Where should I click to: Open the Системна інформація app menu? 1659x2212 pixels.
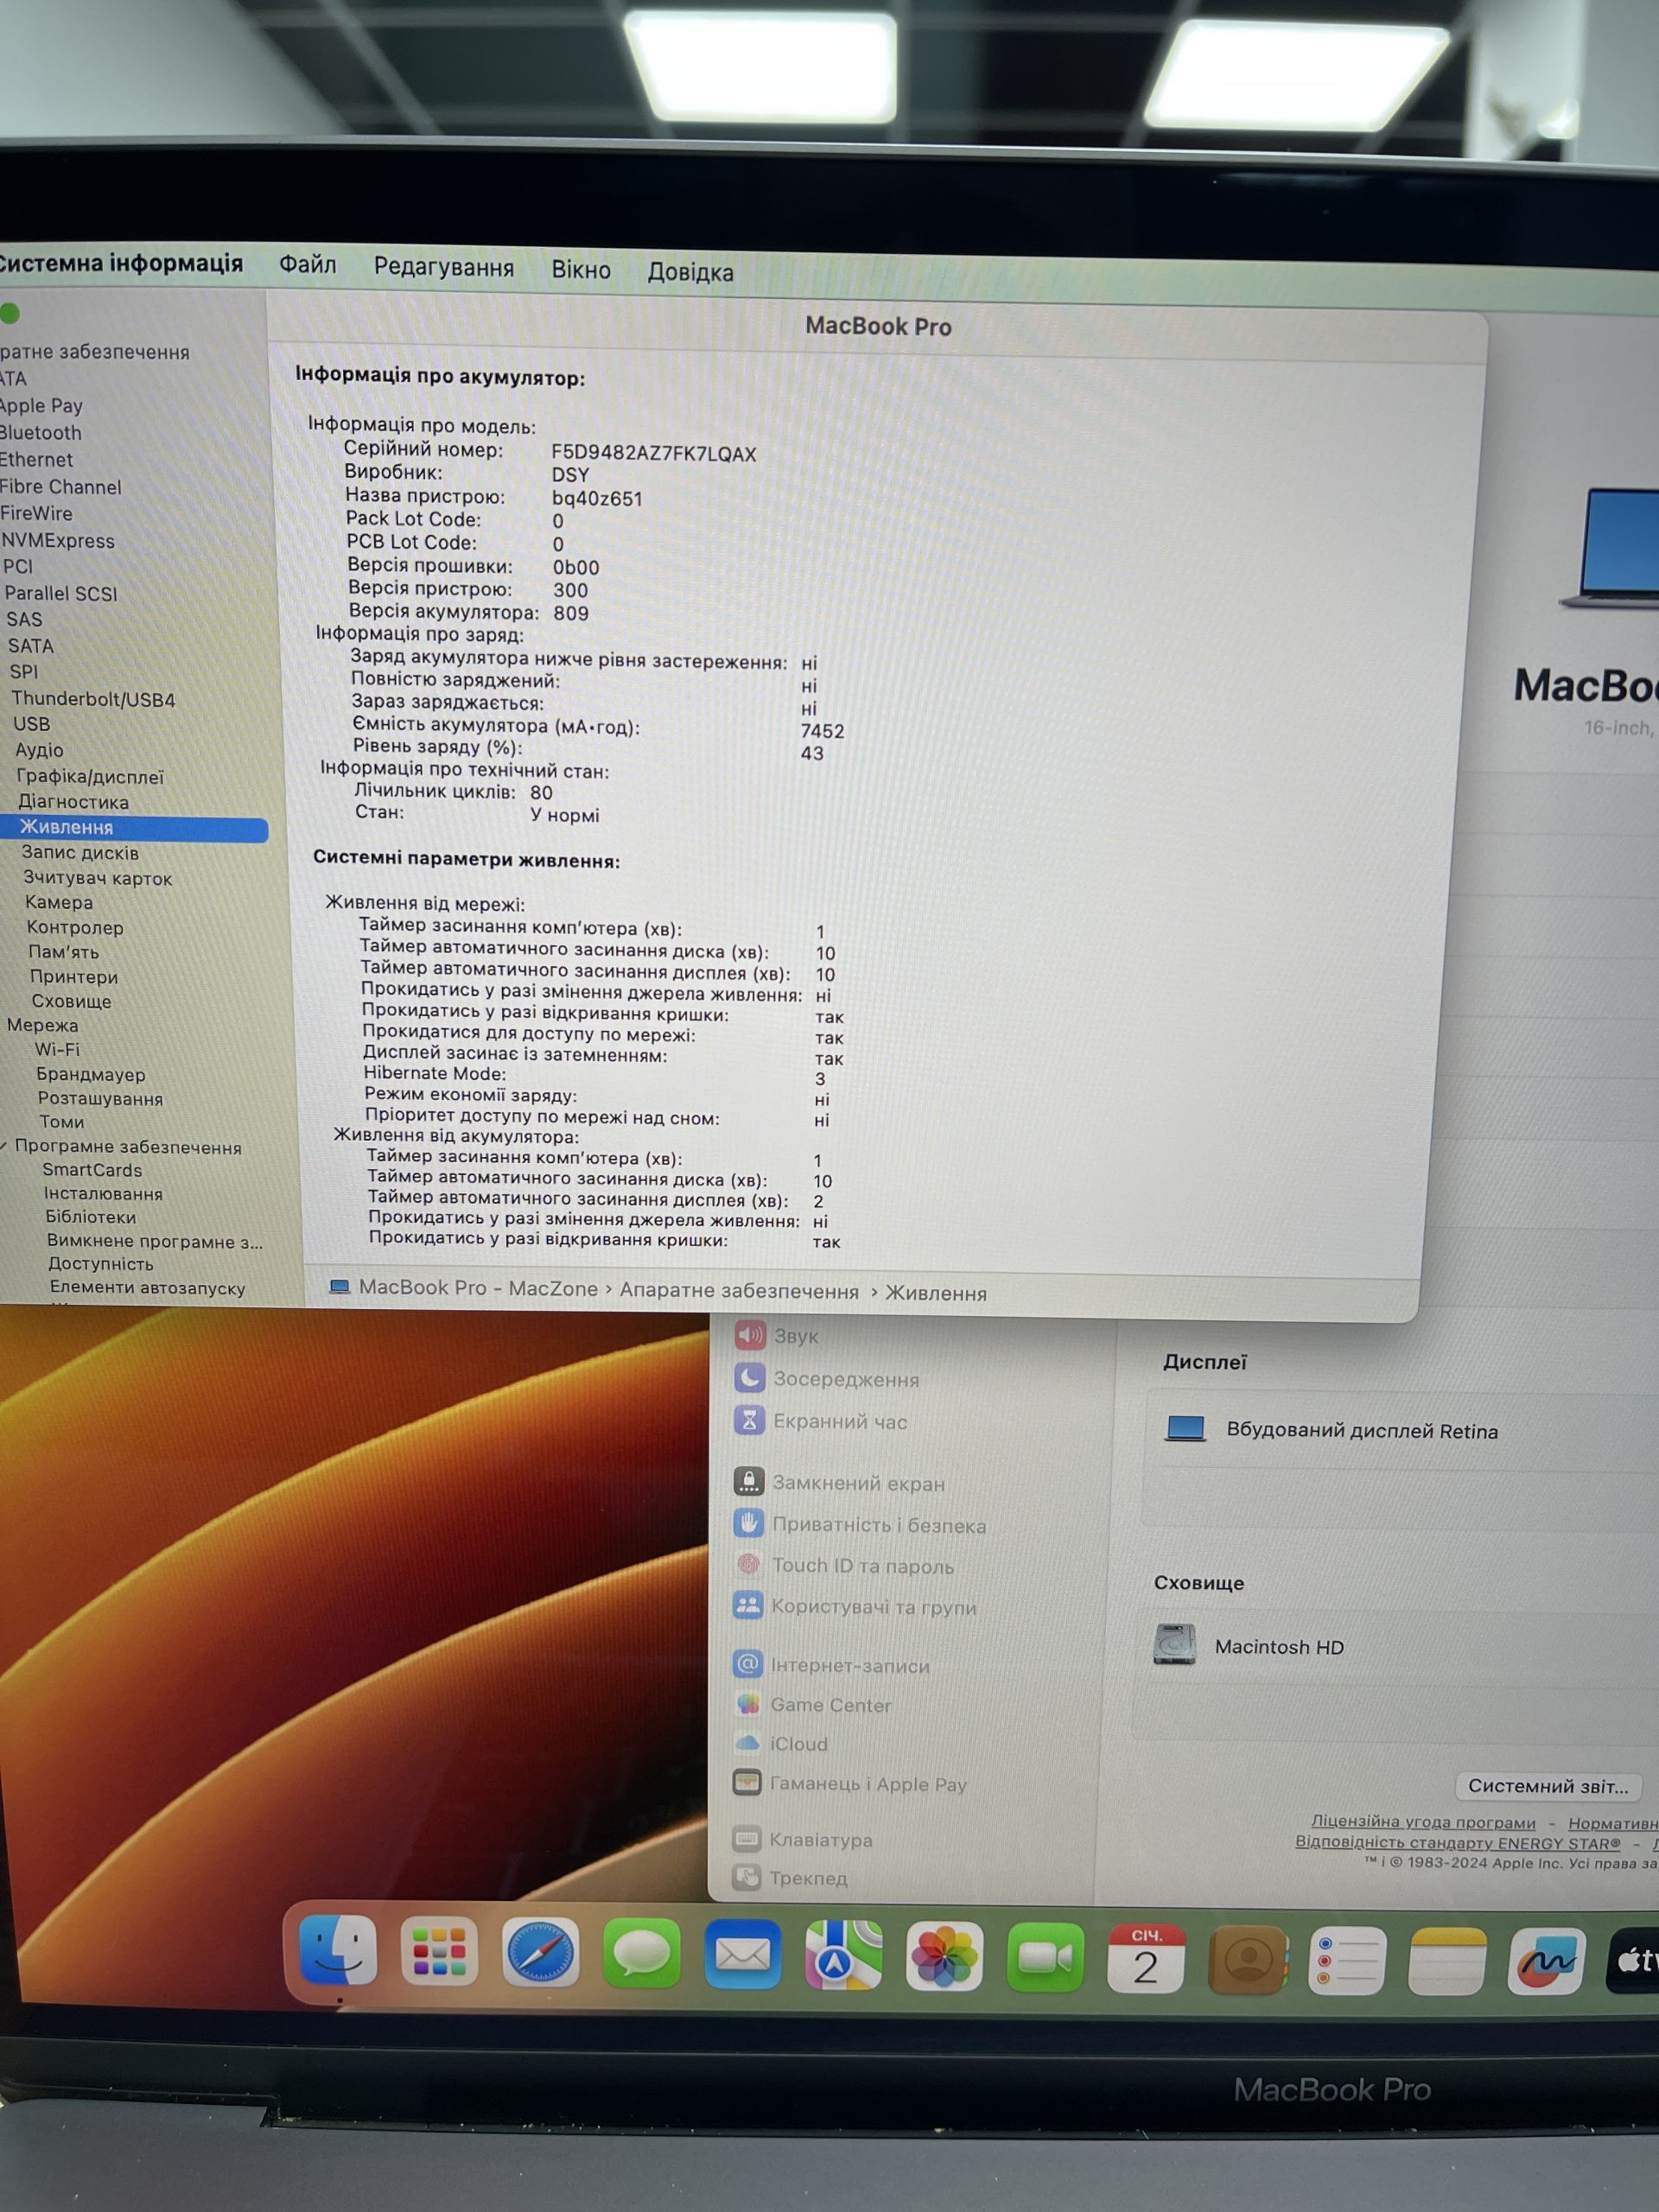pos(120,263)
